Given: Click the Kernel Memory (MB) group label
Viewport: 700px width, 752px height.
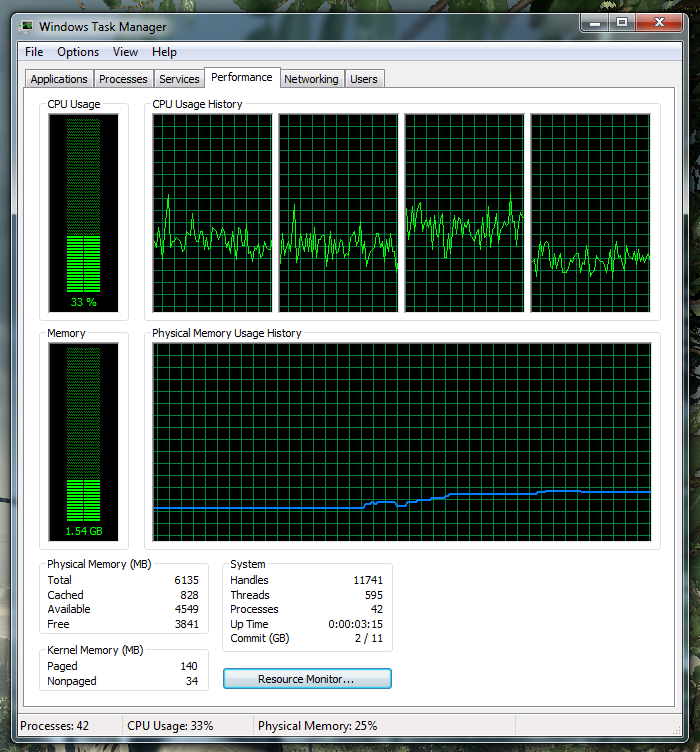Looking at the screenshot, I should 95,650.
